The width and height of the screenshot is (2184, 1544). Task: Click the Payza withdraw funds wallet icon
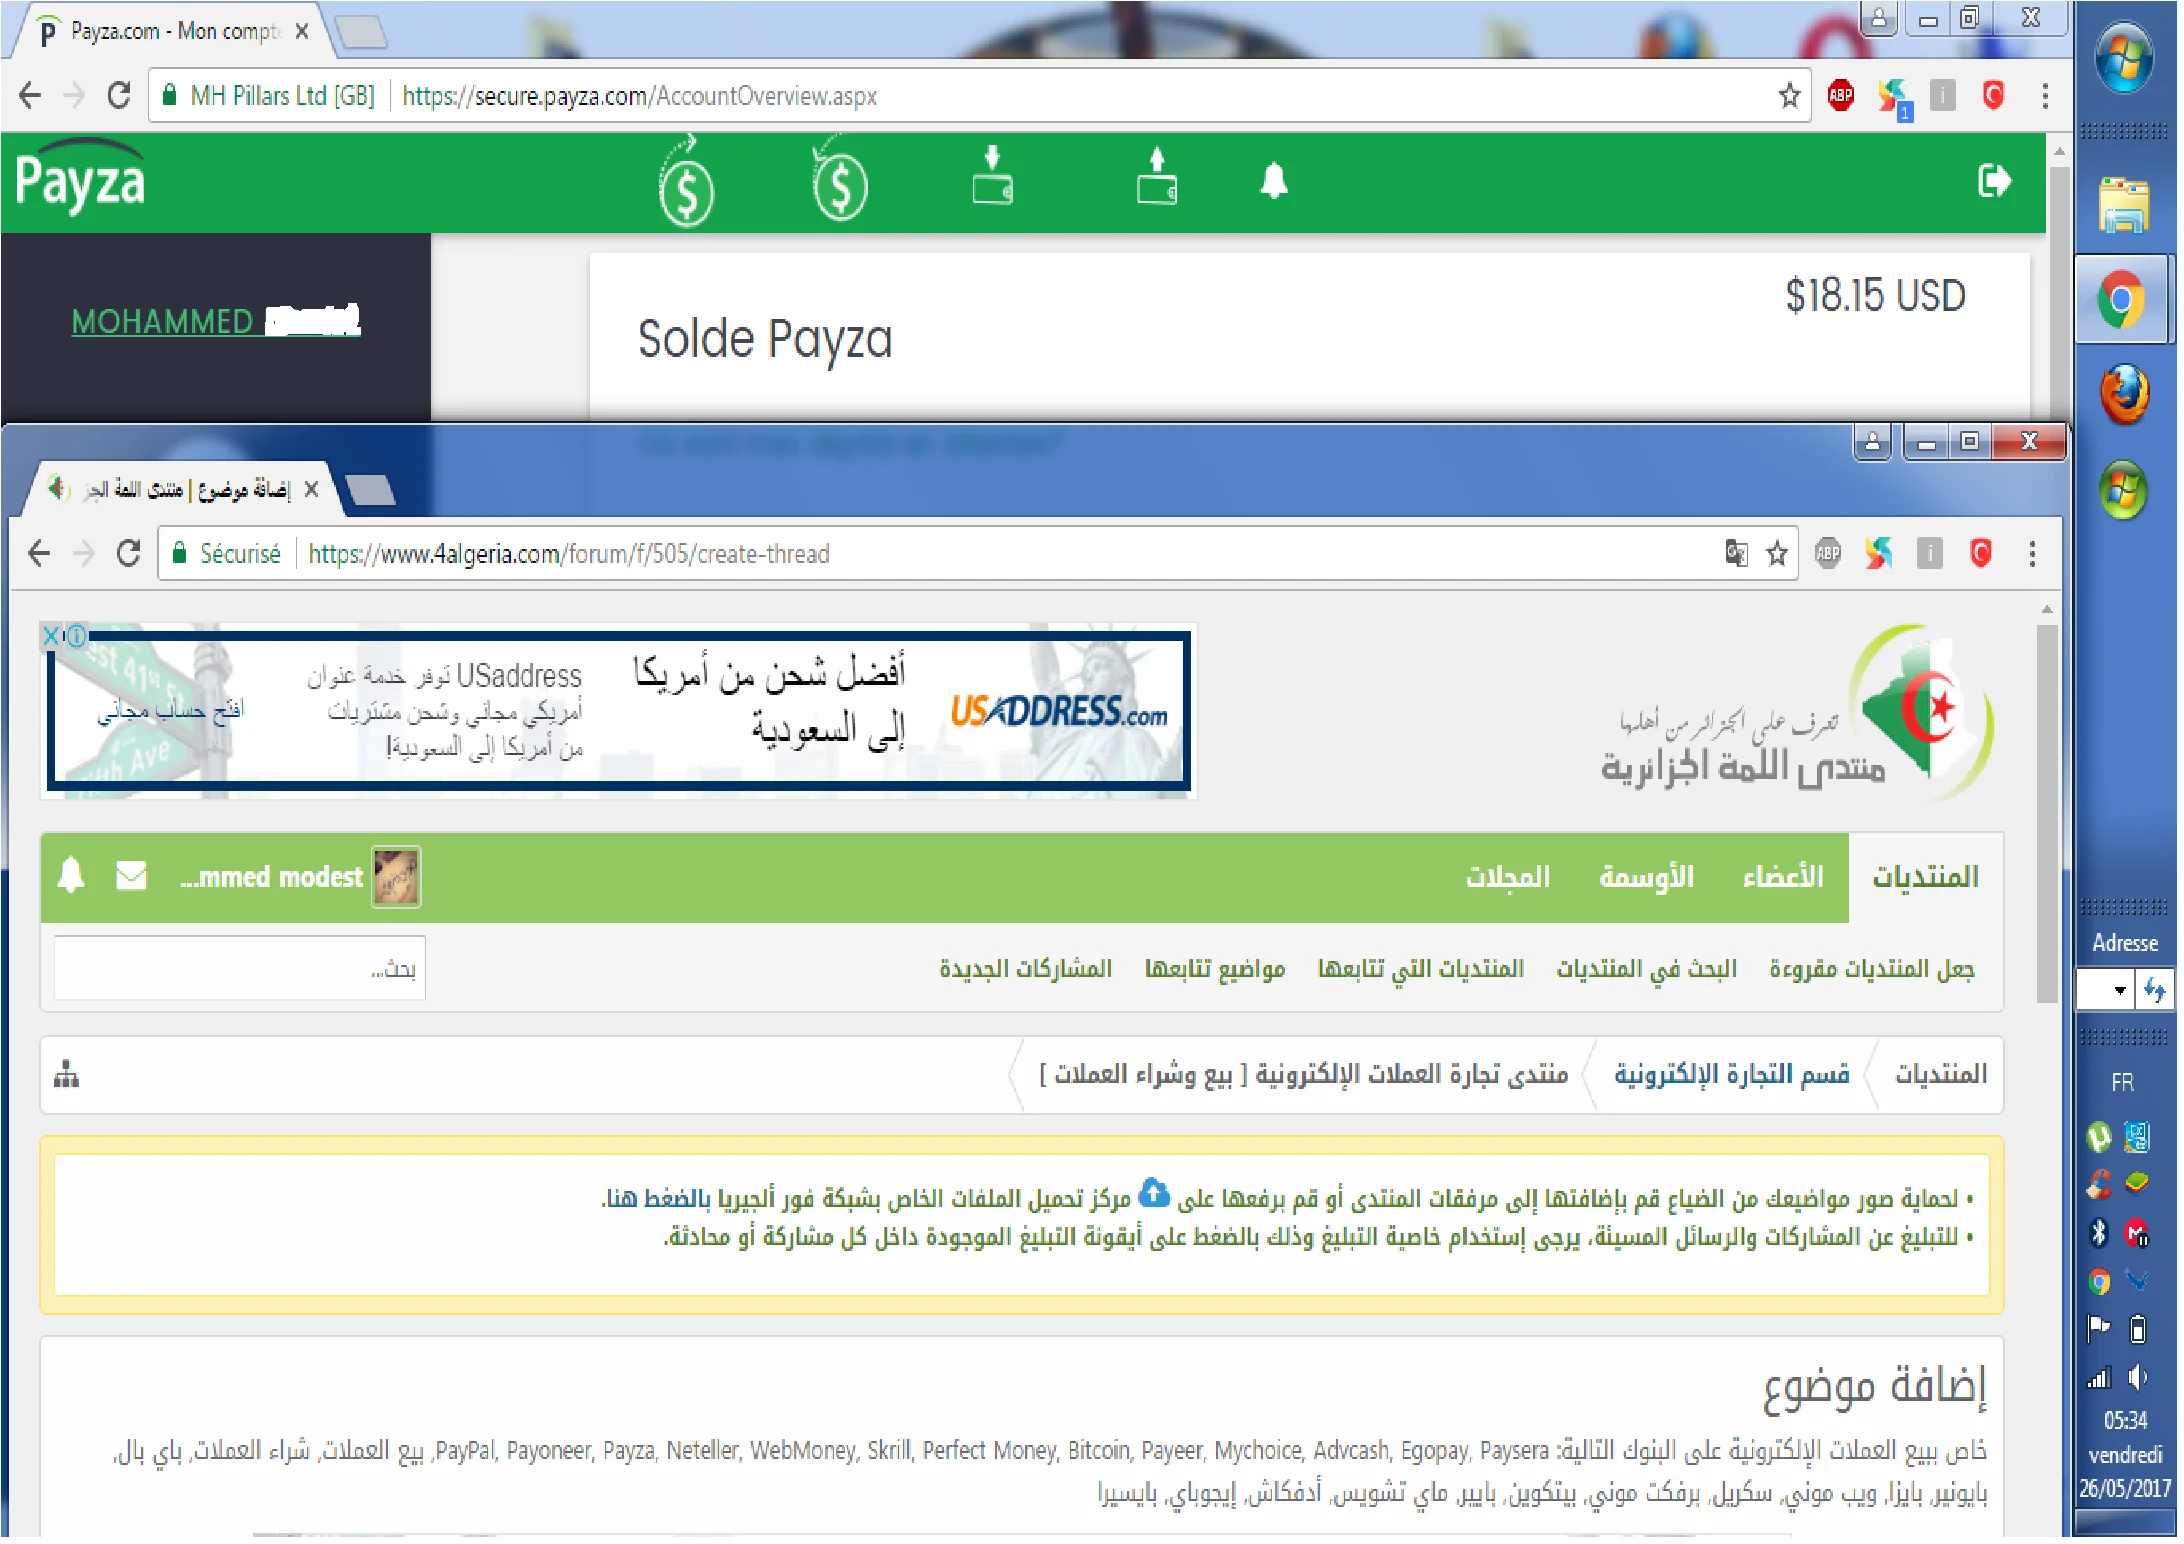1156,177
